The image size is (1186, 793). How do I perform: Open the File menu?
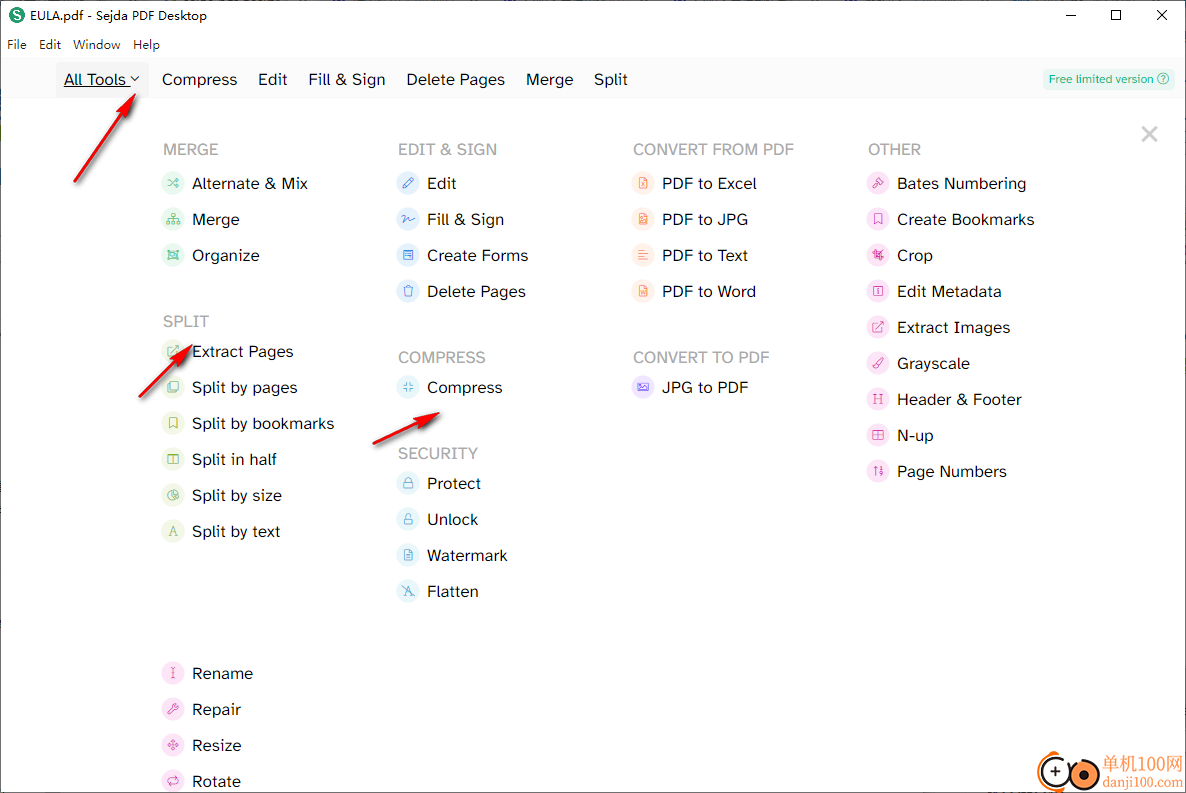[x=17, y=45]
